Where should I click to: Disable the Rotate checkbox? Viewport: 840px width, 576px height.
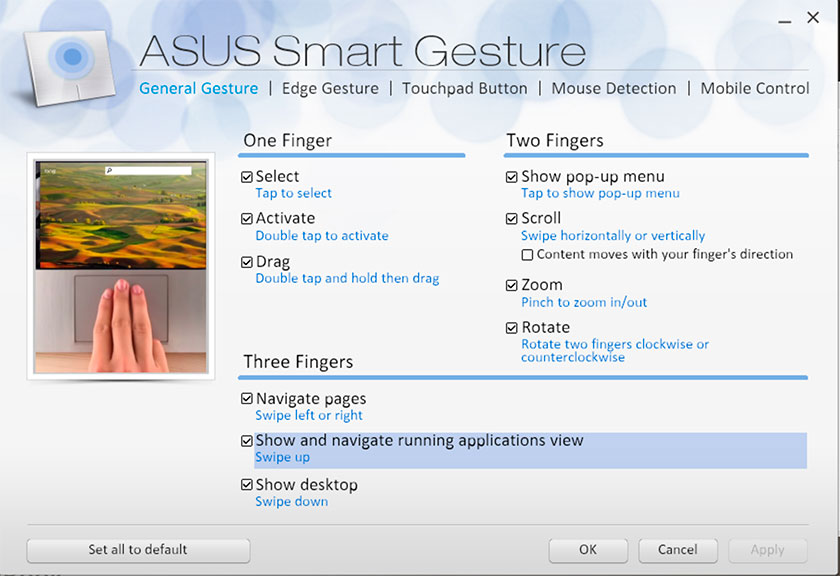(512, 328)
